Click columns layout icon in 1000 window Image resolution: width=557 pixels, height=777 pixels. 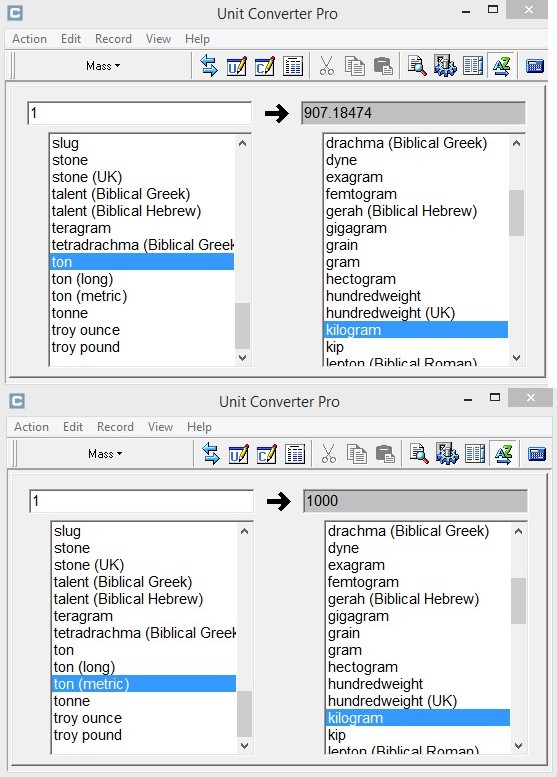(x=475, y=454)
